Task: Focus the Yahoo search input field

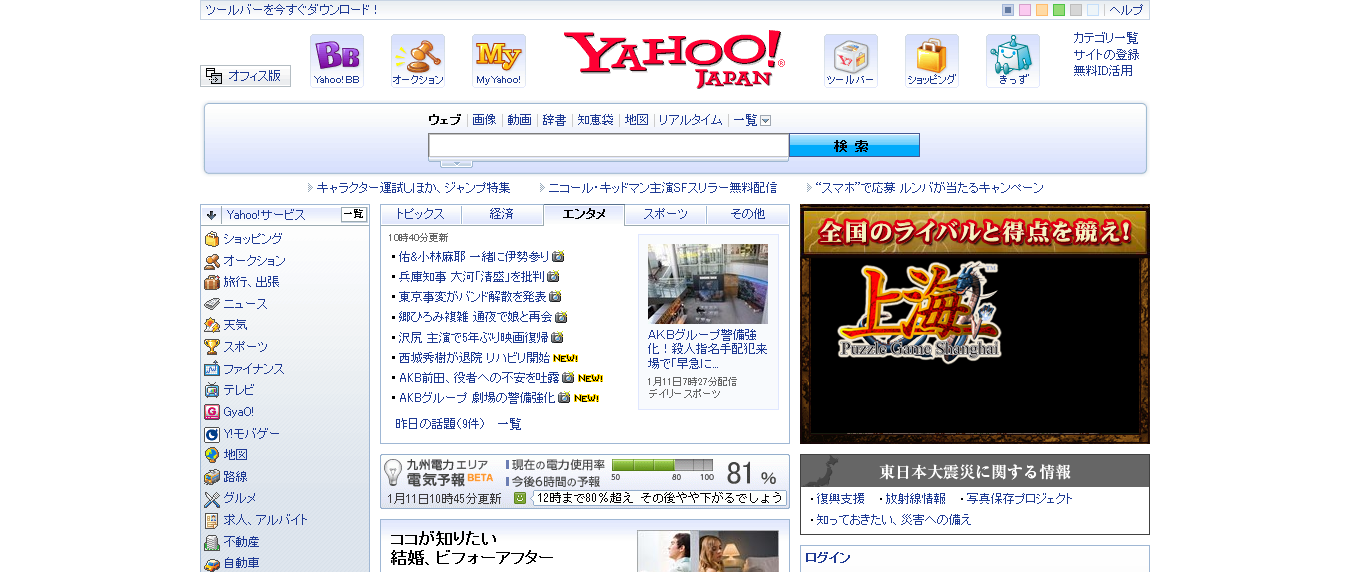Action: (609, 146)
